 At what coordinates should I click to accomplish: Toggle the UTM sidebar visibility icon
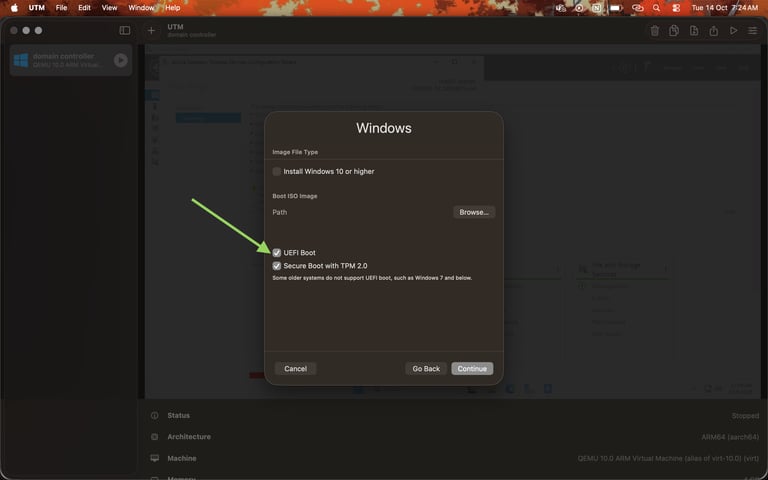(x=125, y=30)
